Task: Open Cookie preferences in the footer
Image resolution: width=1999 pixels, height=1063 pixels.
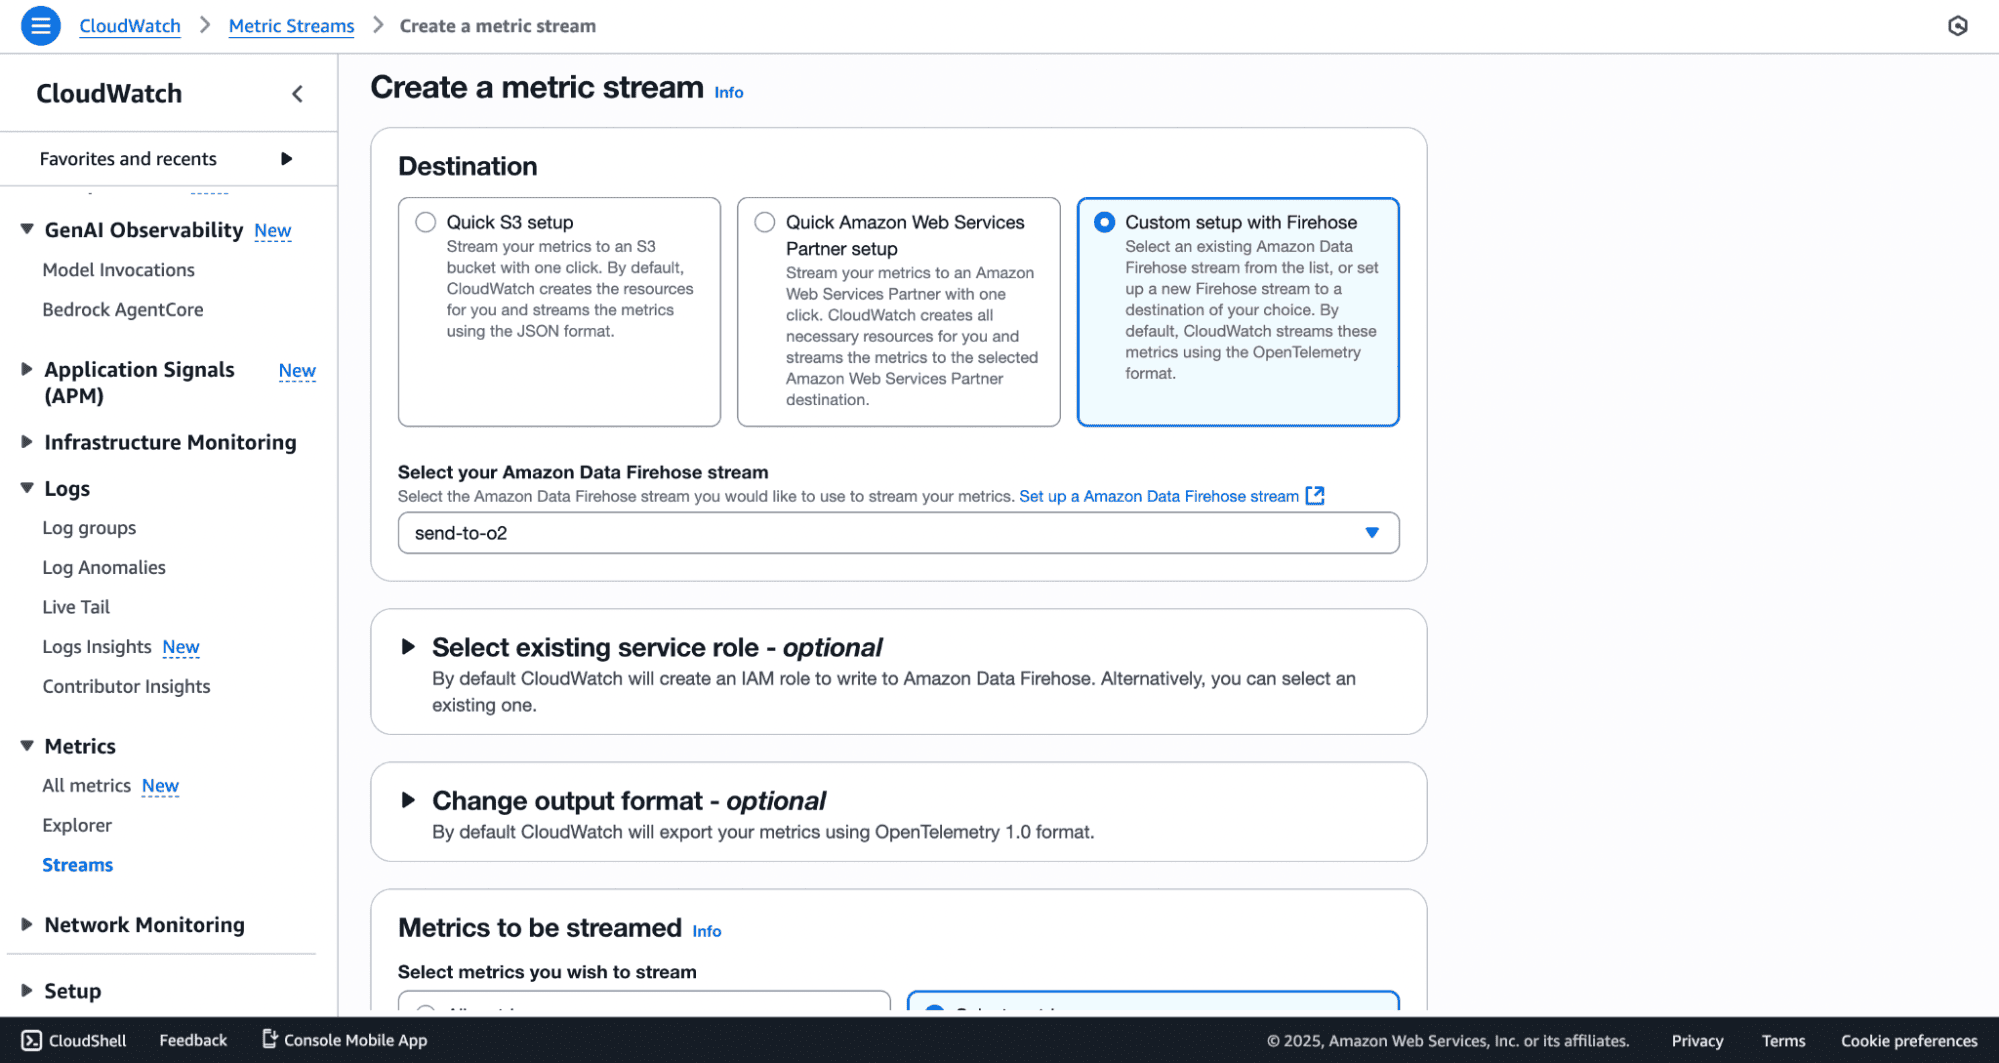Action: click(x=1908, y=1040)
